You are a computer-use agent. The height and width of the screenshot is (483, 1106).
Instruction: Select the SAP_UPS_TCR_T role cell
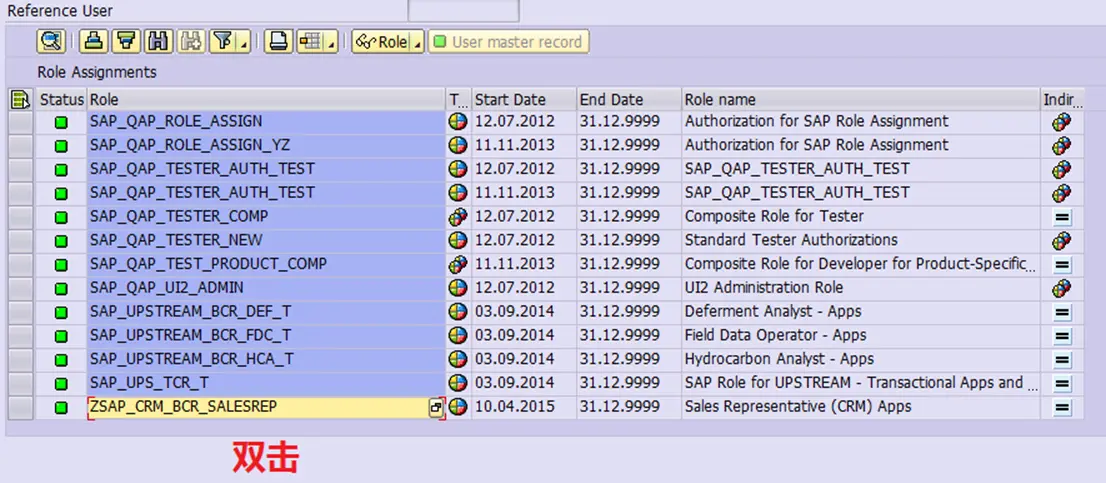[x=267, y=383]
